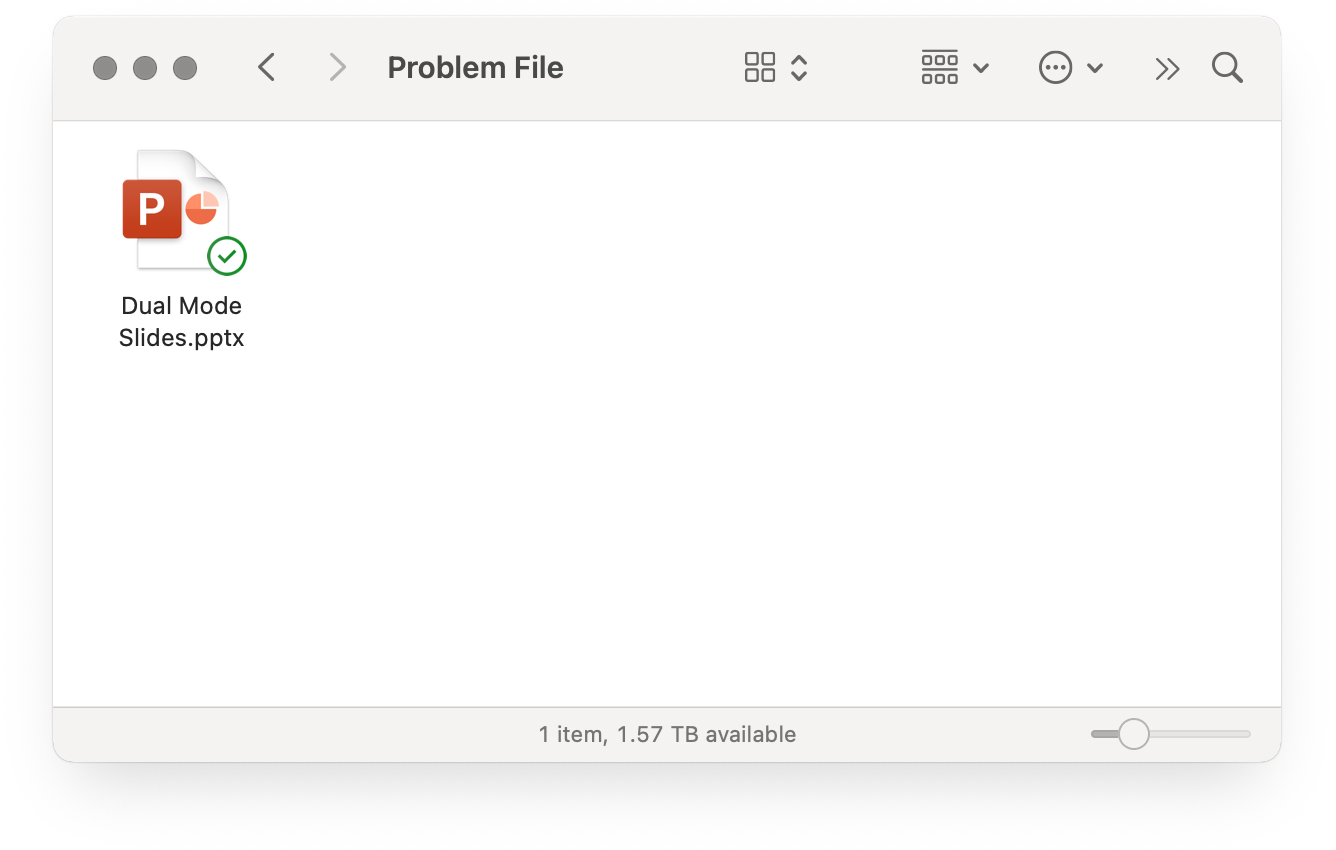
Task: Click the Group By grid icon
Action: coord(939,68)
